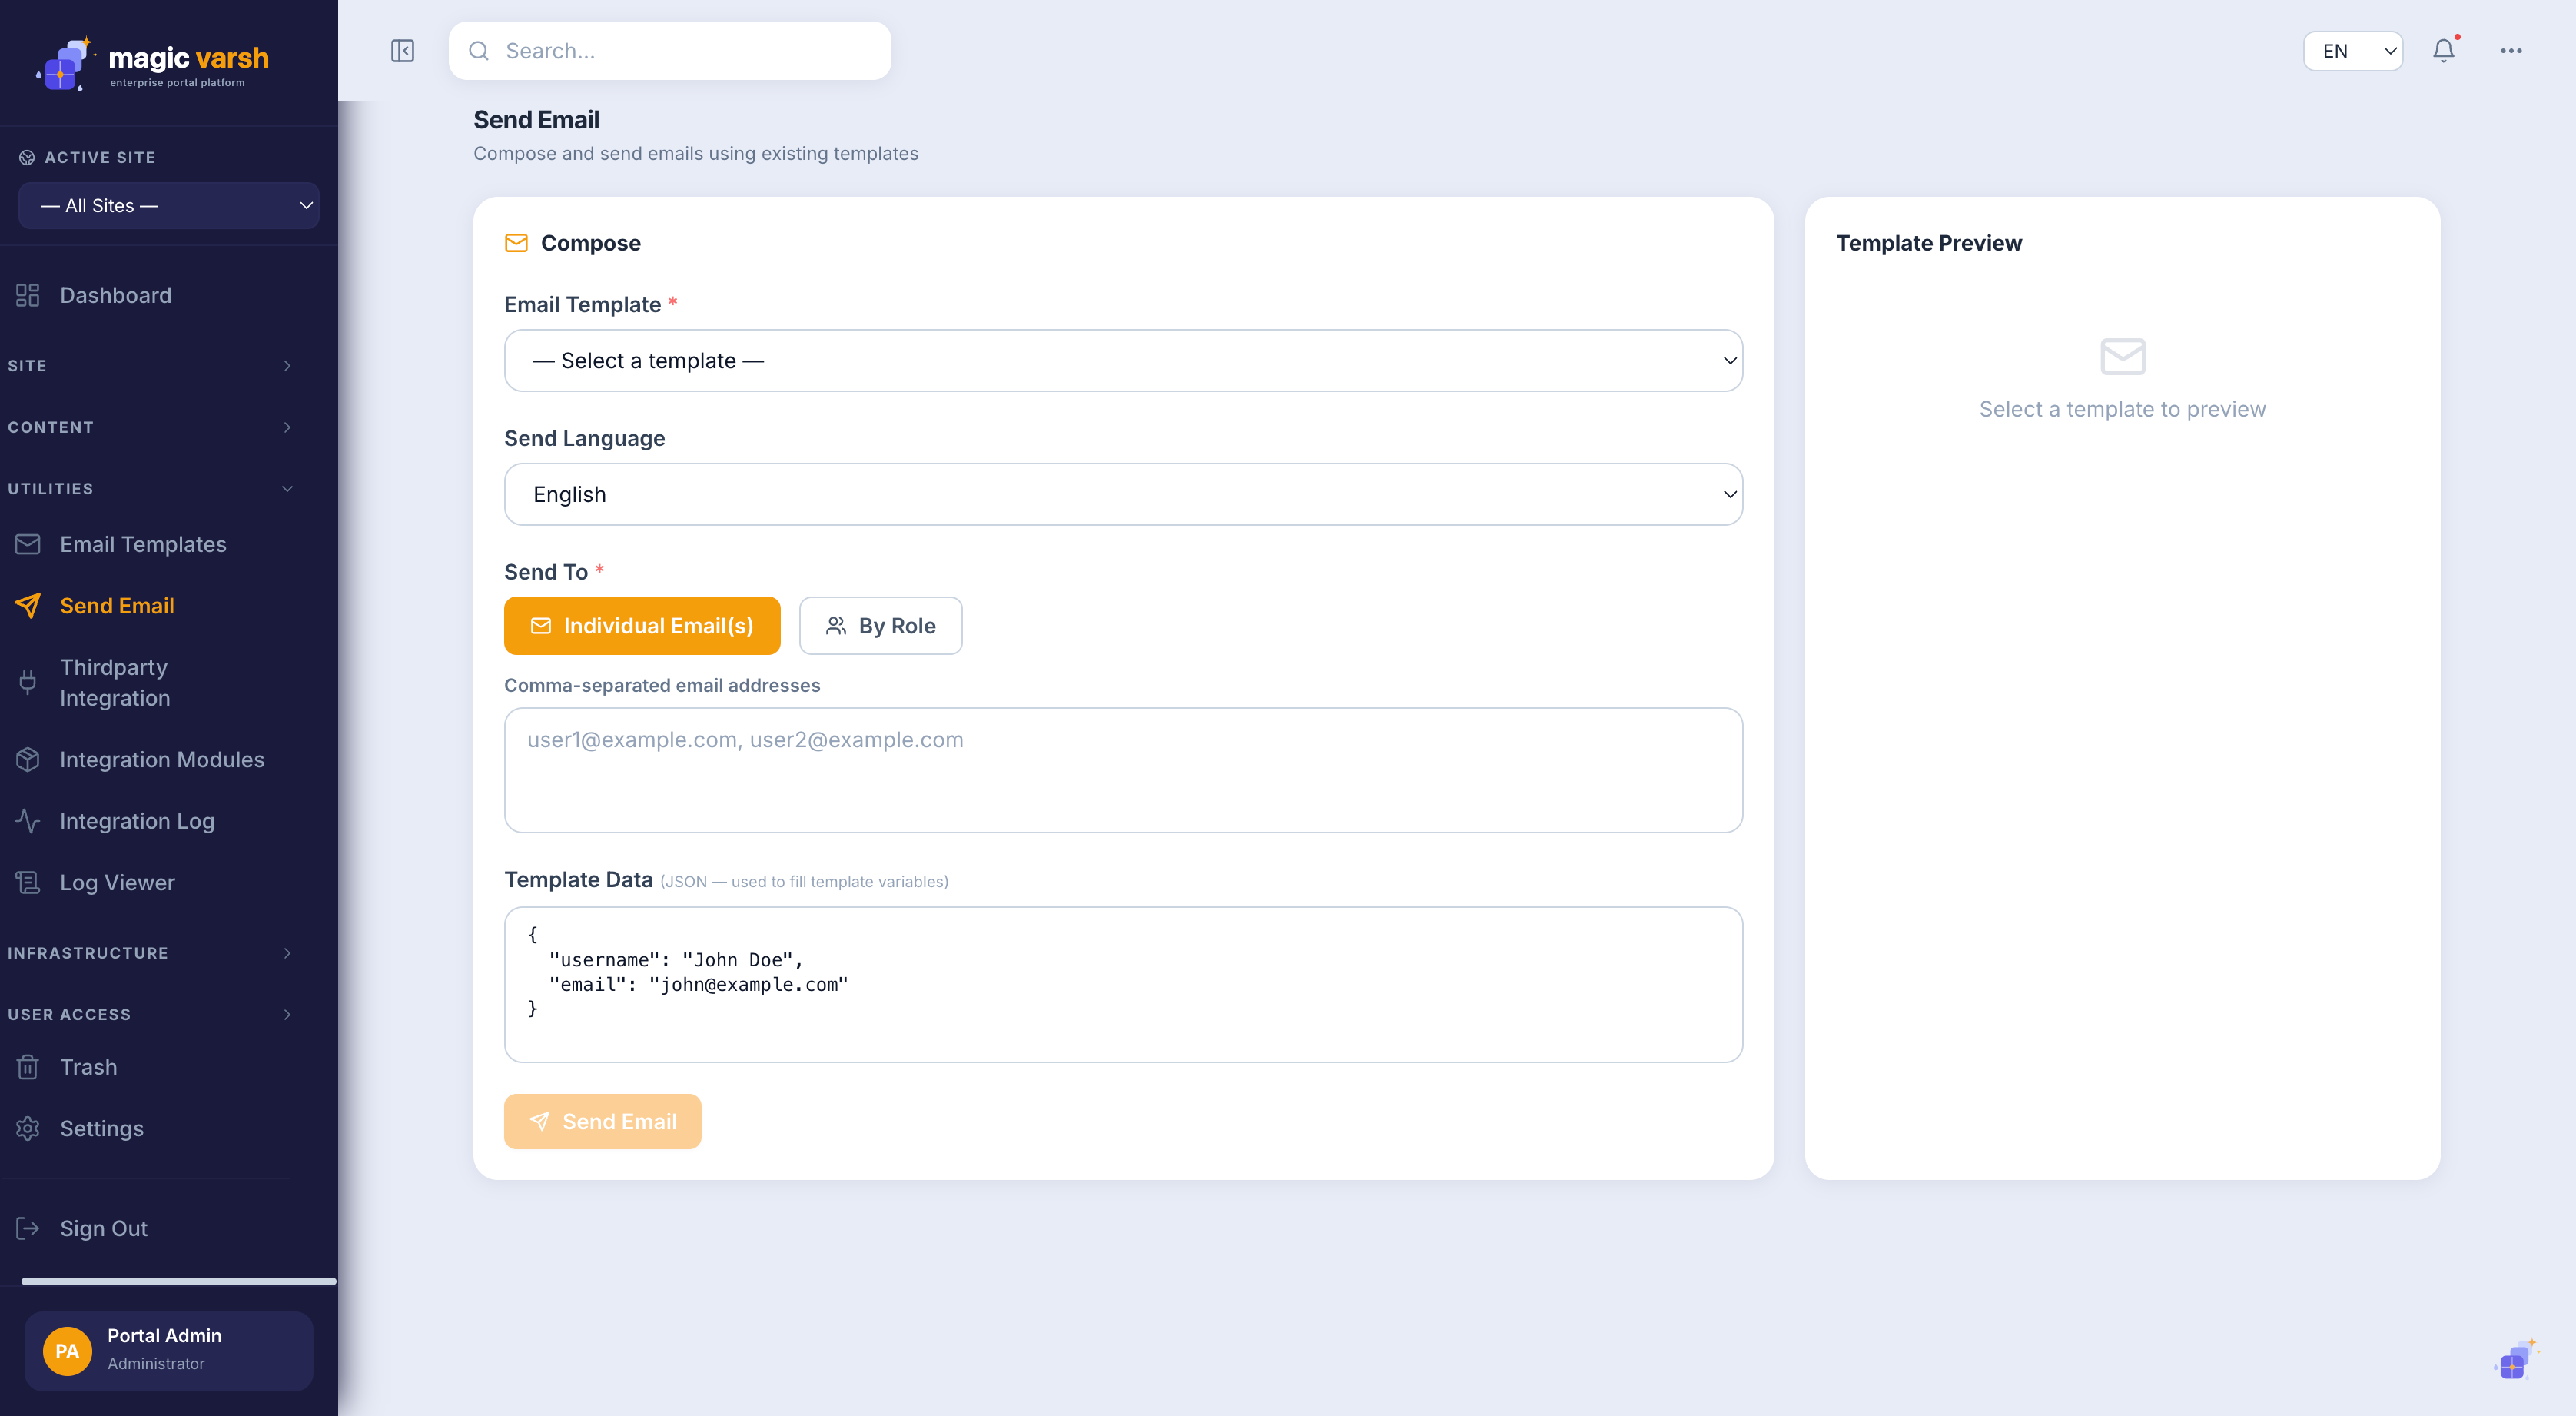Open the notifications bell
This screenshot has width=2576, height=1416.
point(2443,50)
